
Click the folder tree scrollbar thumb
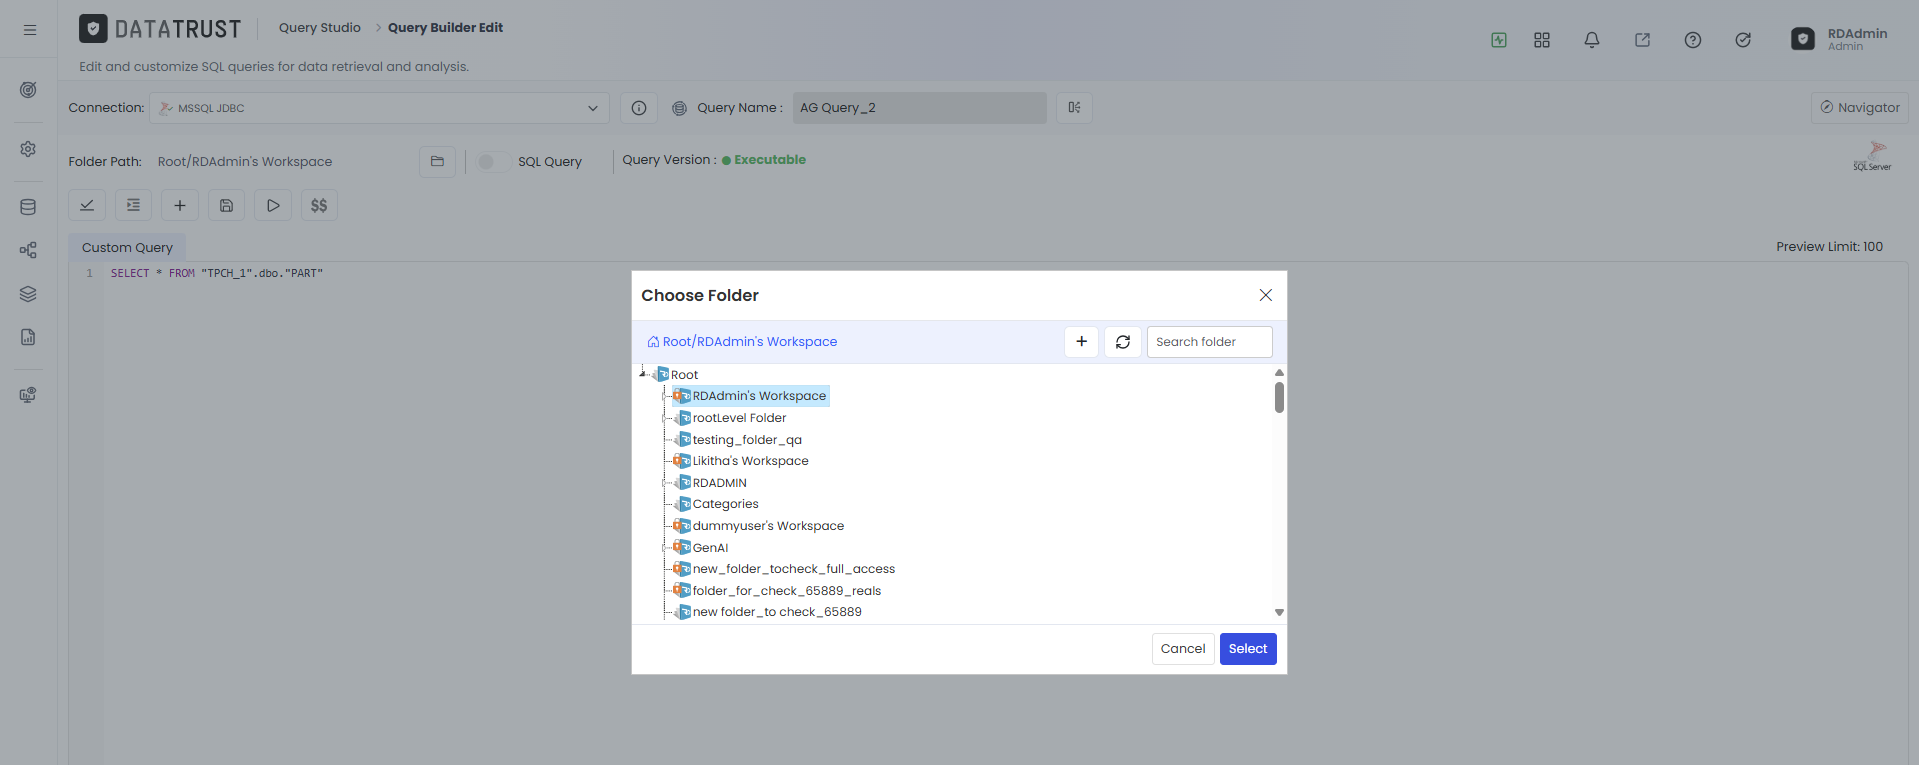point(1279,397)
